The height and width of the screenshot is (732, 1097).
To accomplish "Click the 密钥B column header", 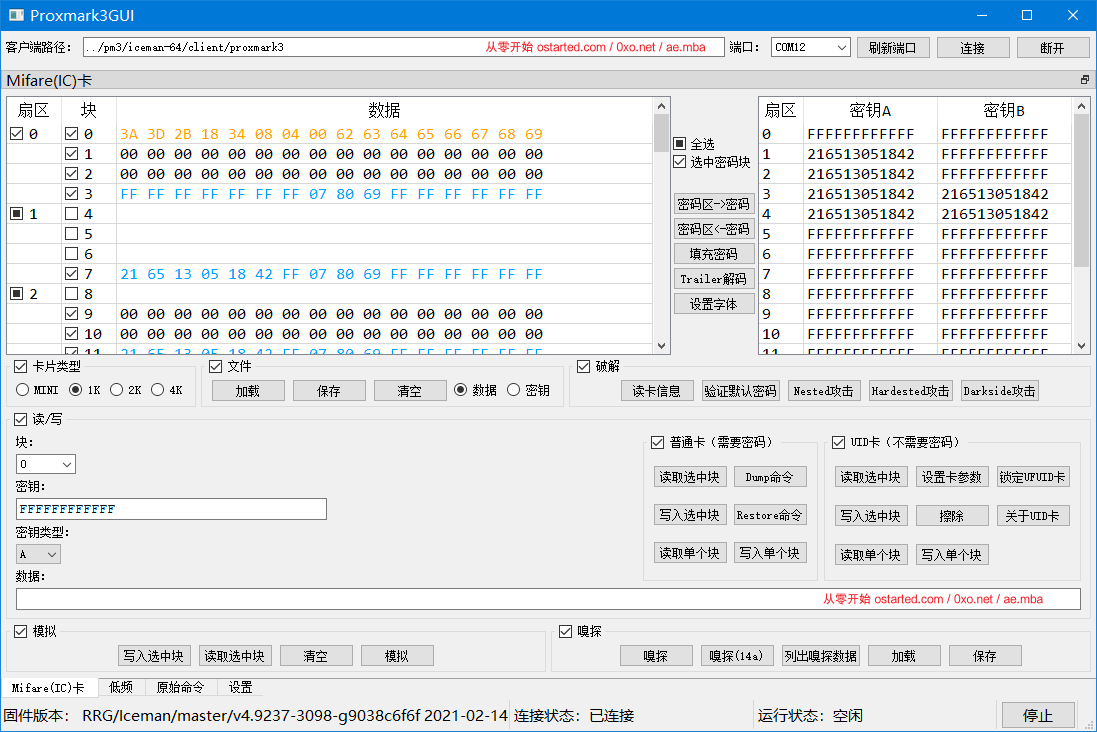I will pos(1004,110).
